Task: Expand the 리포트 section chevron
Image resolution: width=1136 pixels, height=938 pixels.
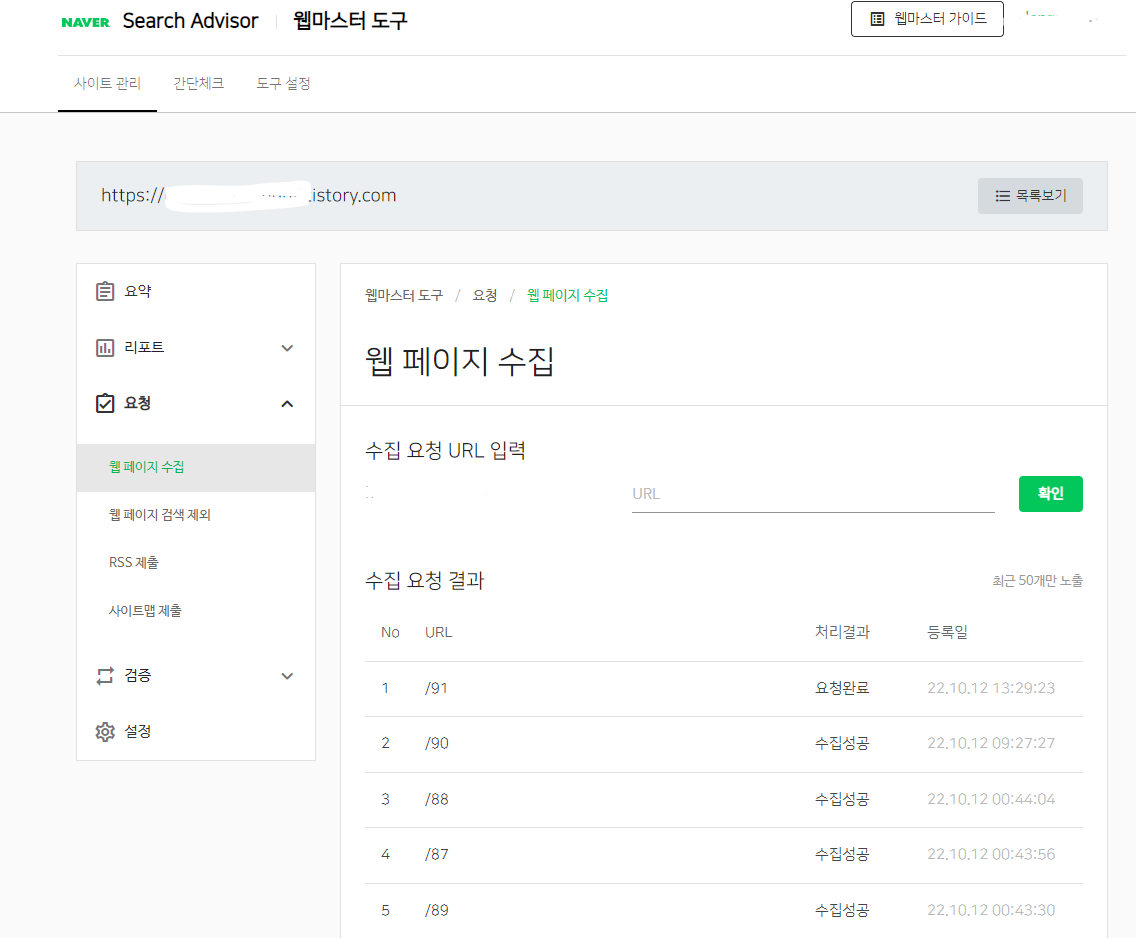Action: pyautogui.click(x=288, y=347)
